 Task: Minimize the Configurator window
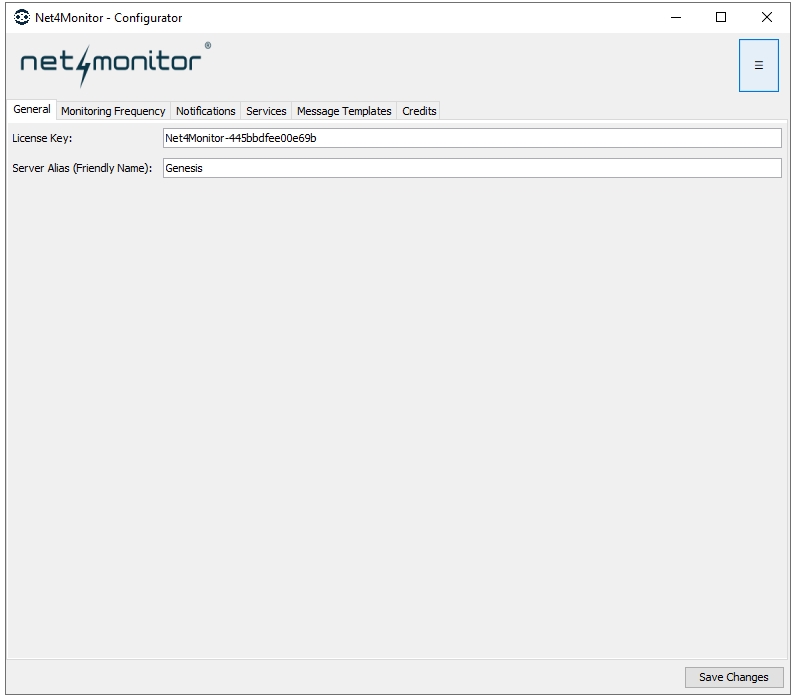676,18
